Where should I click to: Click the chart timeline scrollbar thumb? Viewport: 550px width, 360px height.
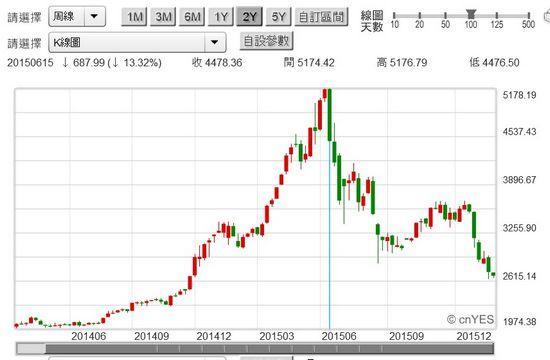point(269,349)
